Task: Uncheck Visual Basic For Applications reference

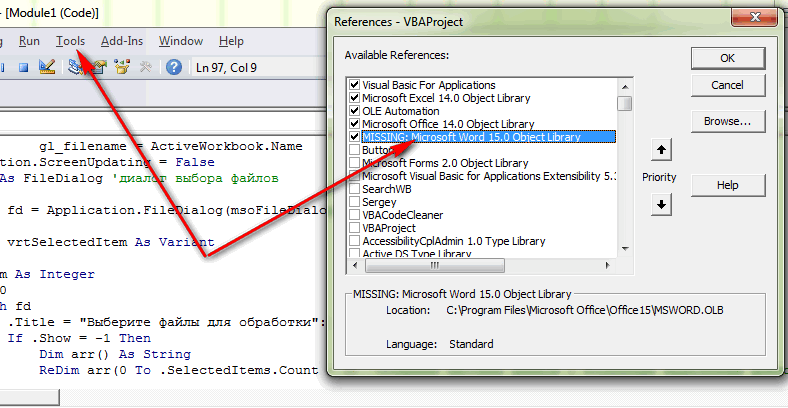Action: tap(354, 85)
